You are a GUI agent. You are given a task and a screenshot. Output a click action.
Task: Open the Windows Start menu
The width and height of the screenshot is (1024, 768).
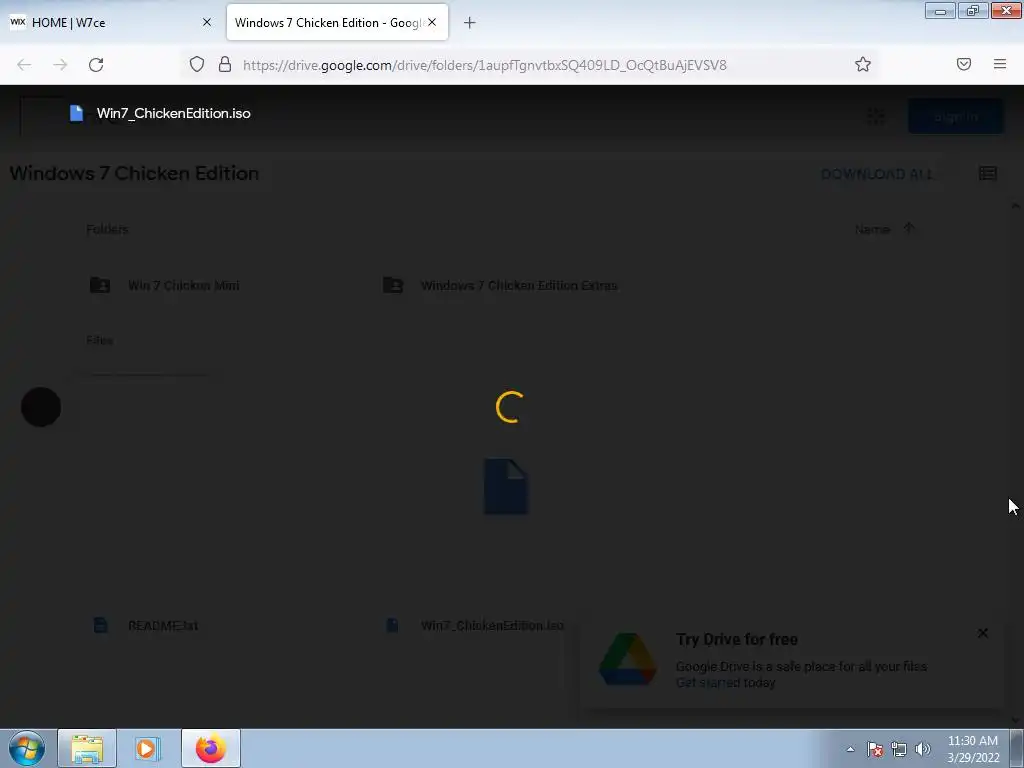pos(27,748)
